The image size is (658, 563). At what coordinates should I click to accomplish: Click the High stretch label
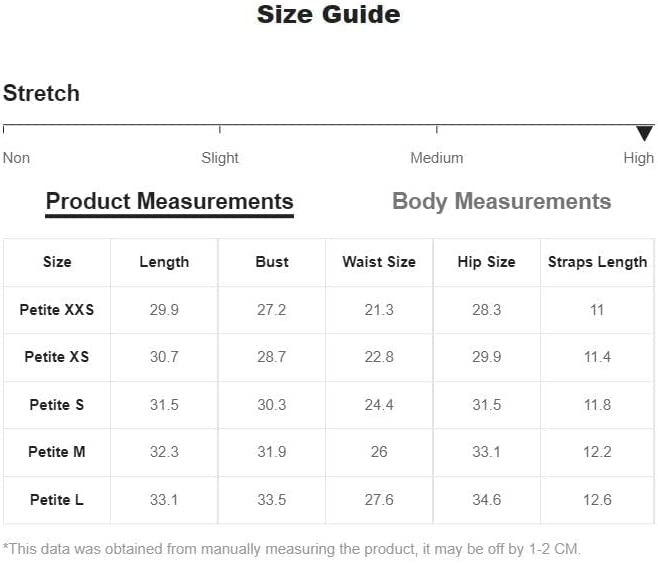tap(638, 158)
